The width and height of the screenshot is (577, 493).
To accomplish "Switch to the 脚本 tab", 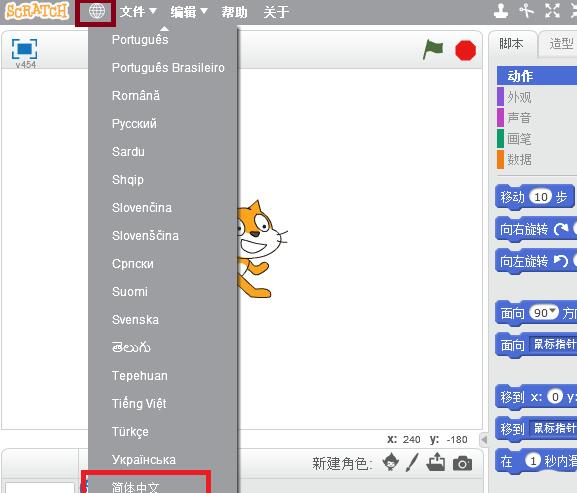I will coord(512,44).
